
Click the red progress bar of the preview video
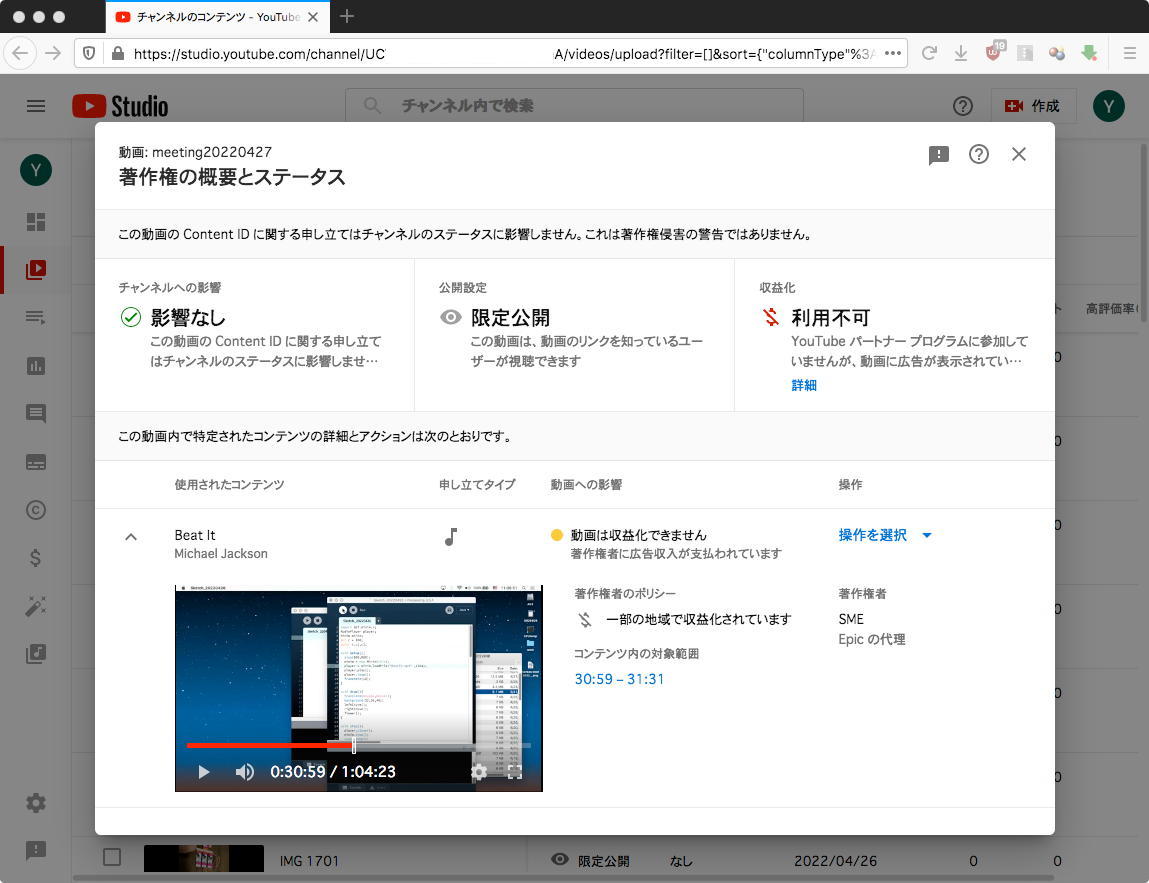269,745
